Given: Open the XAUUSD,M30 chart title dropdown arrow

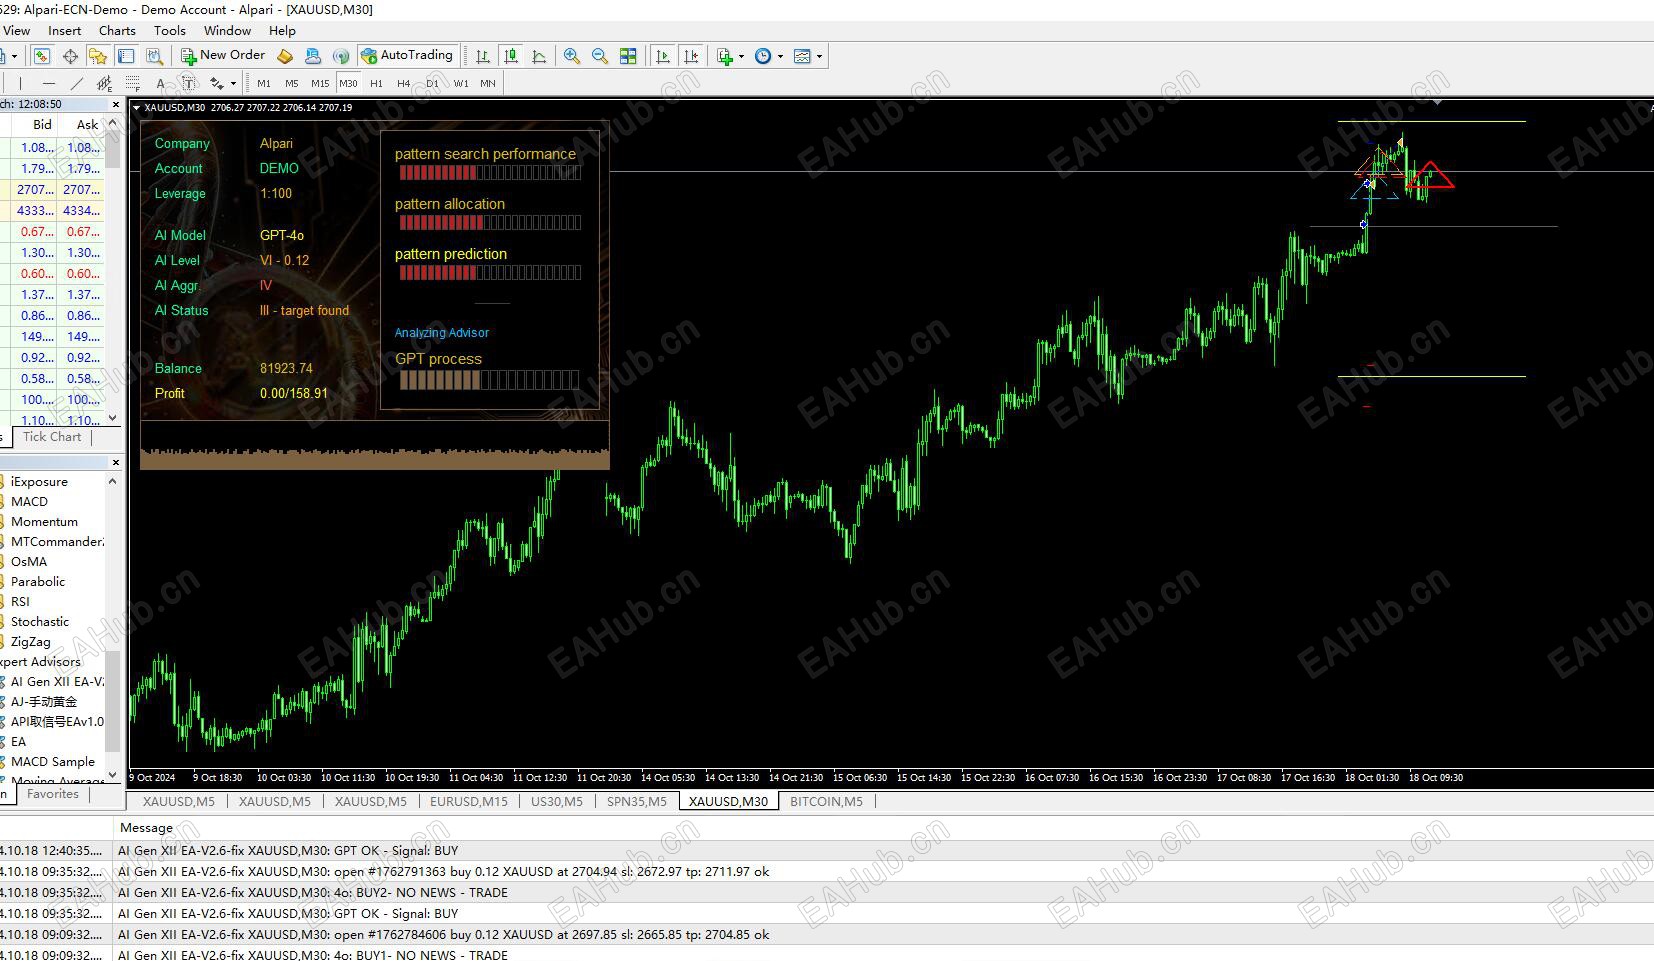Looking at the screenshot, I should tap(136, 107).
